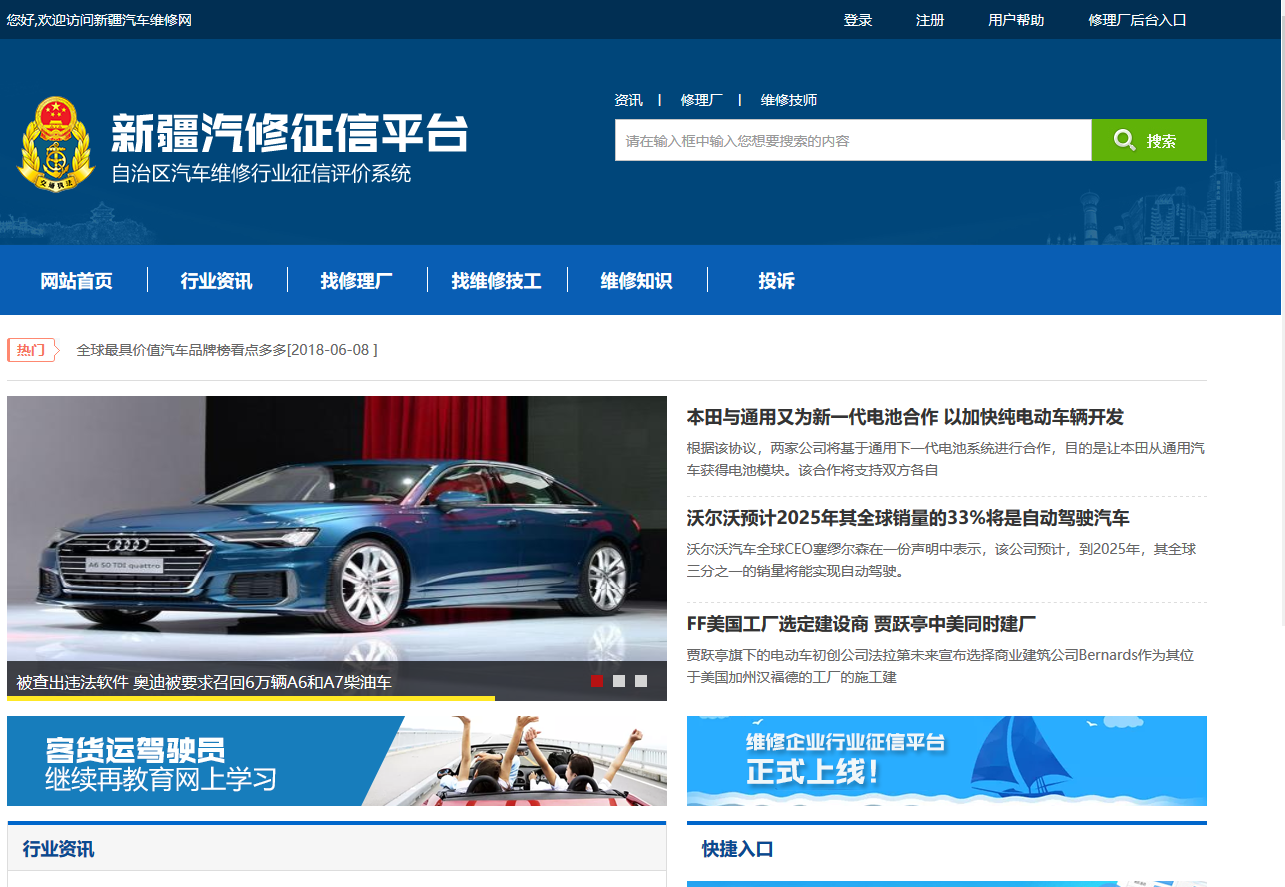Click the 新疆汽修征信平台 site title
Viewport: 1285px width, 887px height.
point(289,133)
